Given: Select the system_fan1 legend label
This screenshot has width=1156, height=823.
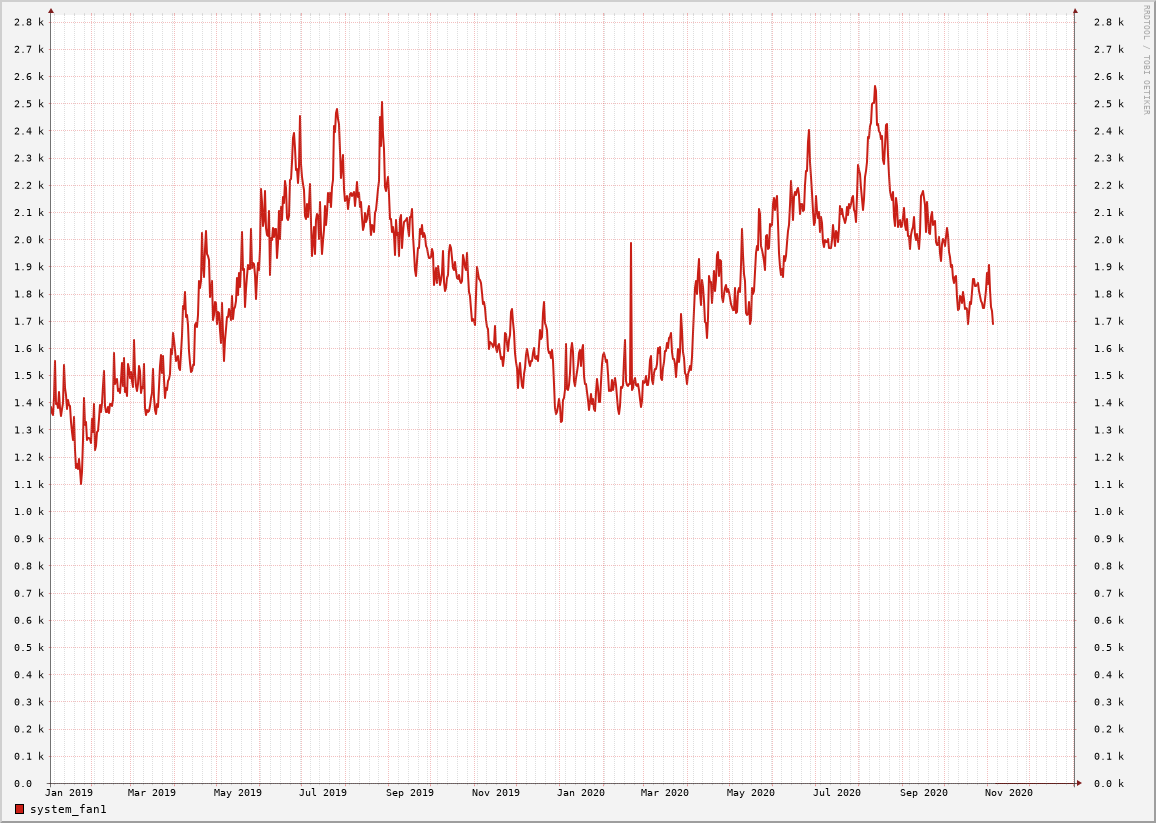Looking at the screenshot, I should (68, 809).
